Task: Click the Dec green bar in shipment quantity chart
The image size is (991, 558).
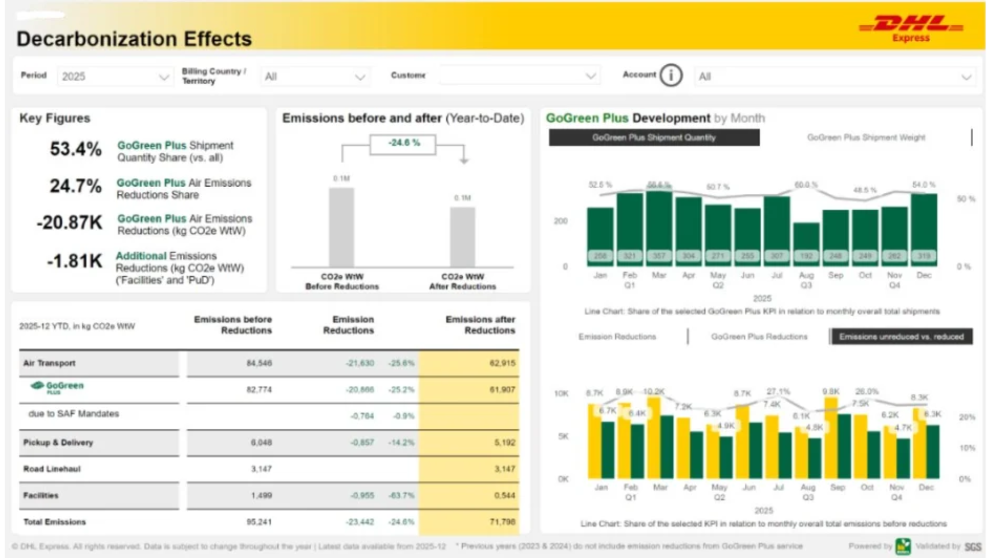Action: pyautogui.click(x=924, y=230)
